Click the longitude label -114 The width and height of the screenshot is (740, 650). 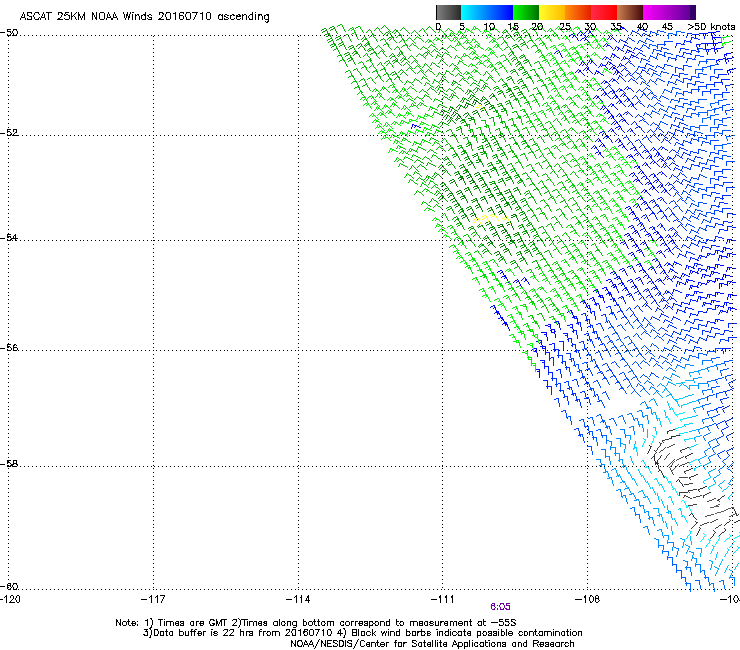pyautogui.click(x=298, y=599)
